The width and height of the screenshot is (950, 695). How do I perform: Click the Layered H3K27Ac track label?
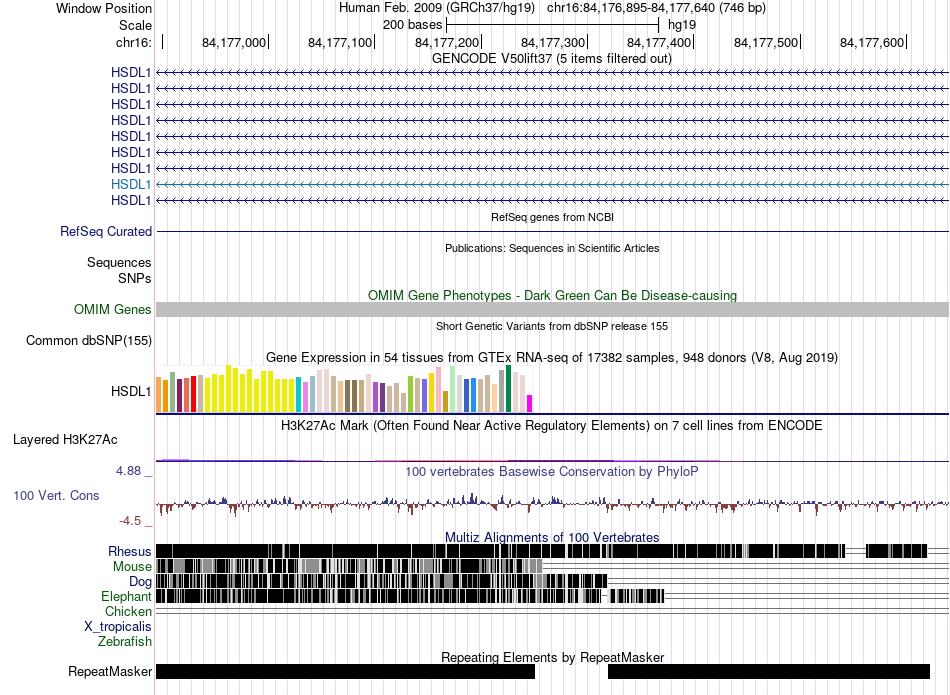point(65,440)
